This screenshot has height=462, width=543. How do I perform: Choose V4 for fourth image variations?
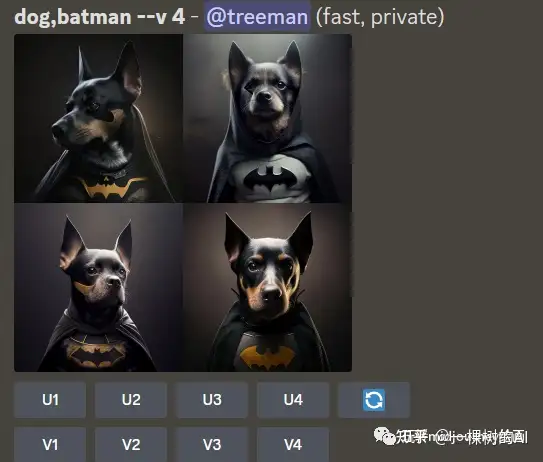[x=293, y=445]
